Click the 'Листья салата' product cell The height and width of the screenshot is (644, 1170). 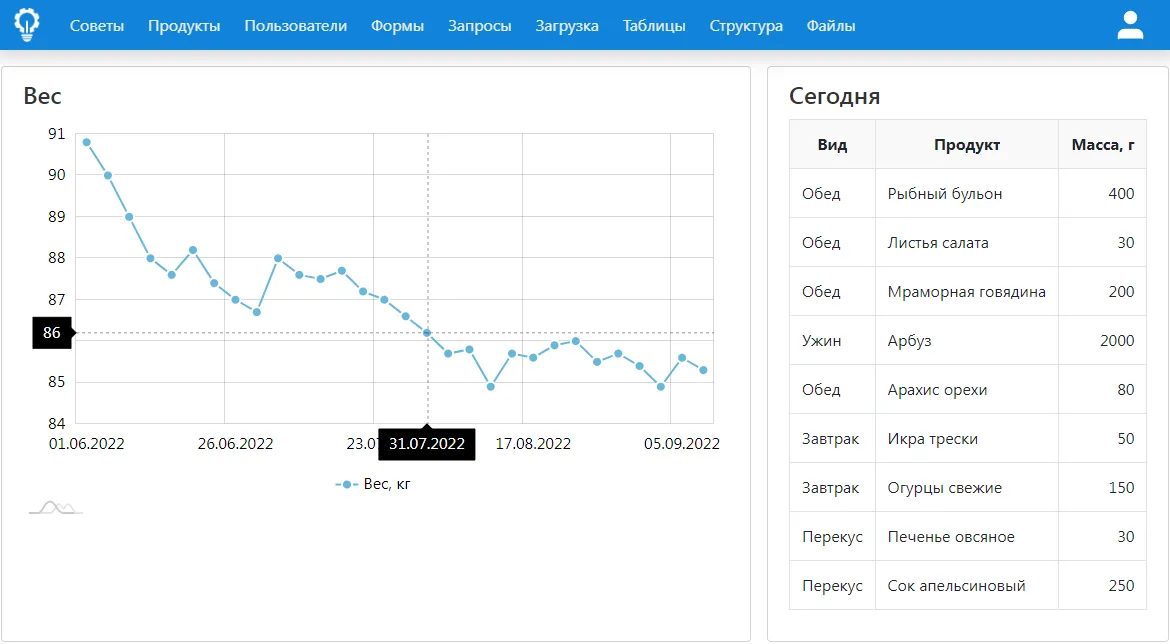click(967, 243)
